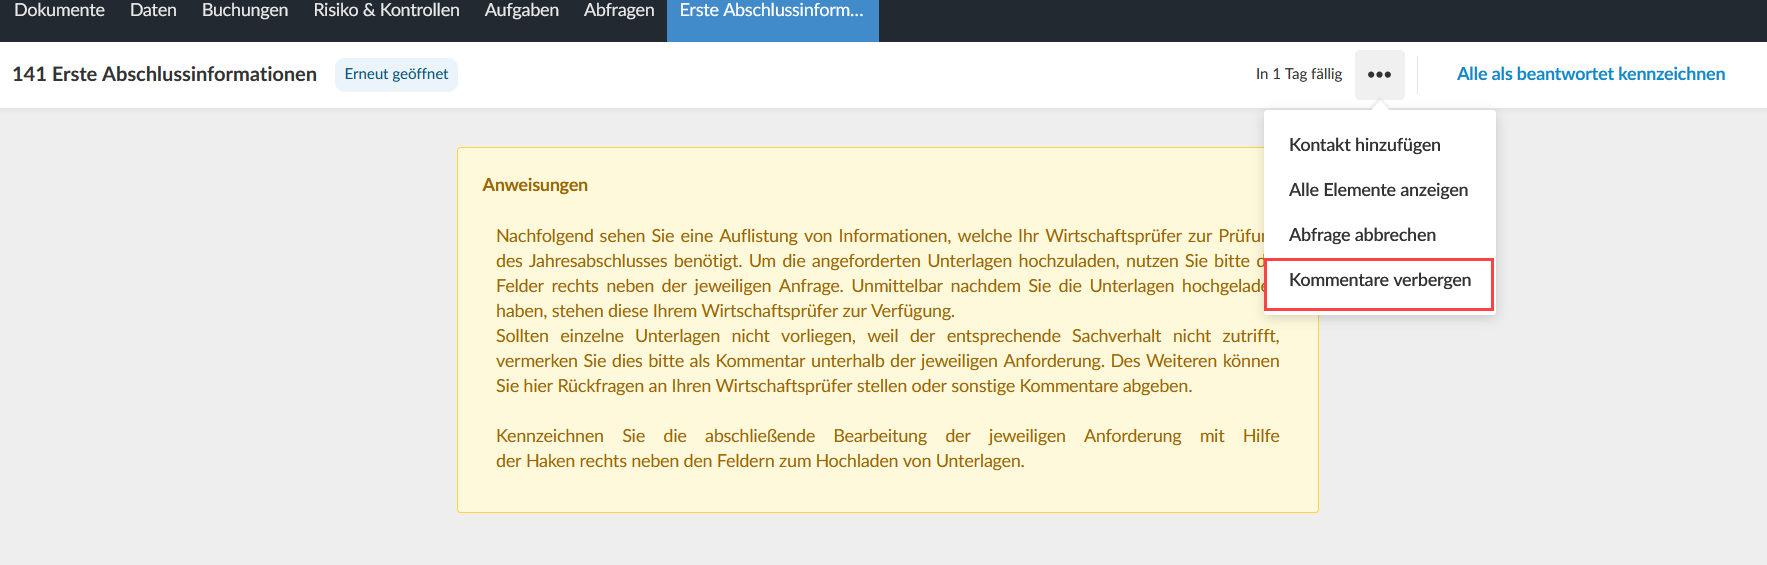Open Risiko & Kontrollen tab
1767x565 pixels.
coord(386,10)
